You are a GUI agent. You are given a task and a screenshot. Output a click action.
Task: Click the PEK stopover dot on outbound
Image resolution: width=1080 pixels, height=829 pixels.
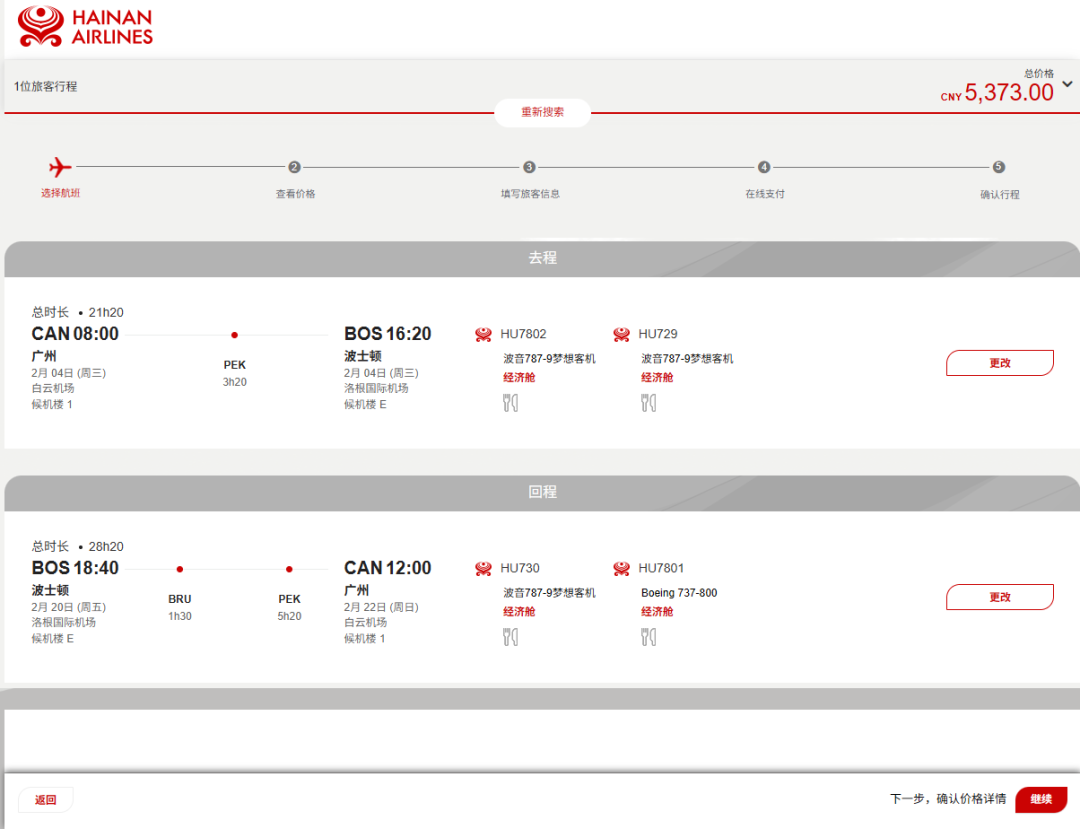pos(234,335)
